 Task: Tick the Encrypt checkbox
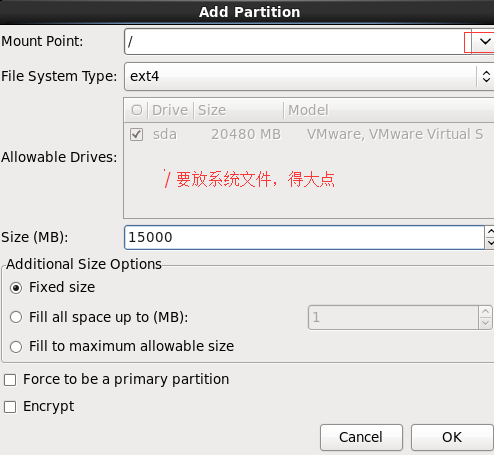pos(10,407)
